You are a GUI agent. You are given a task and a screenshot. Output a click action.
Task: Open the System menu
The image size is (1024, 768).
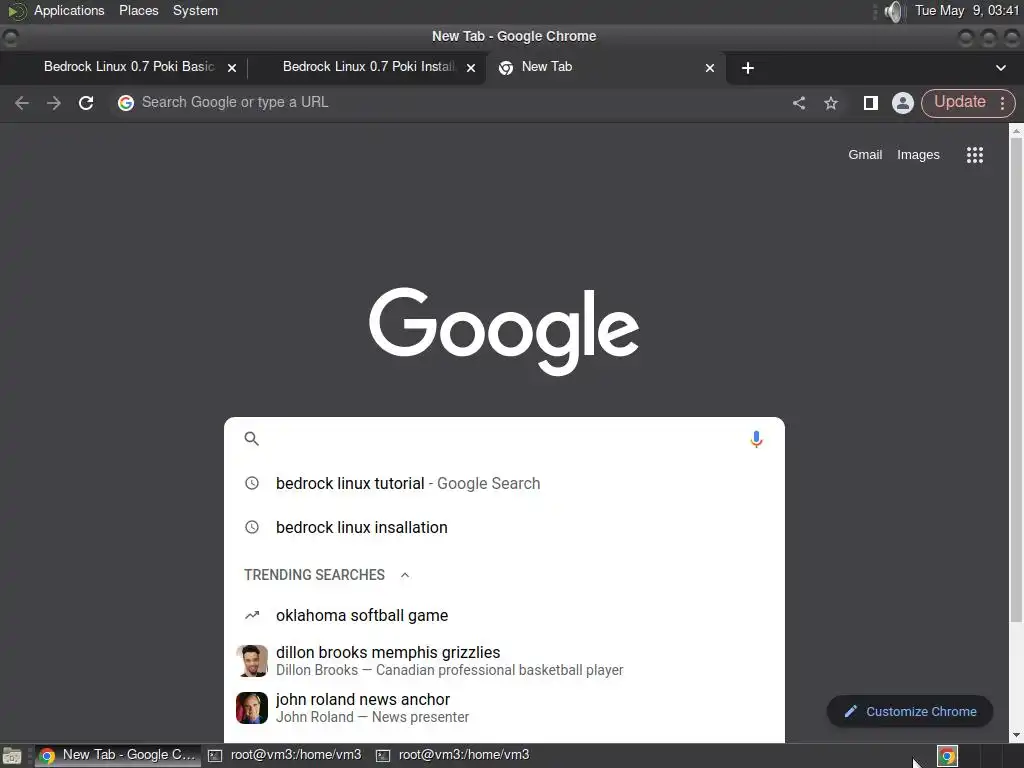pos(195,10)
